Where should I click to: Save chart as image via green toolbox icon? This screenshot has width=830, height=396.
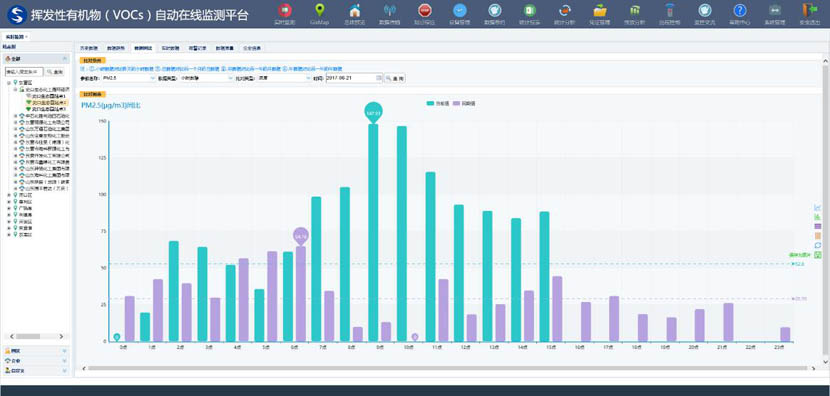tap(817, 255)
